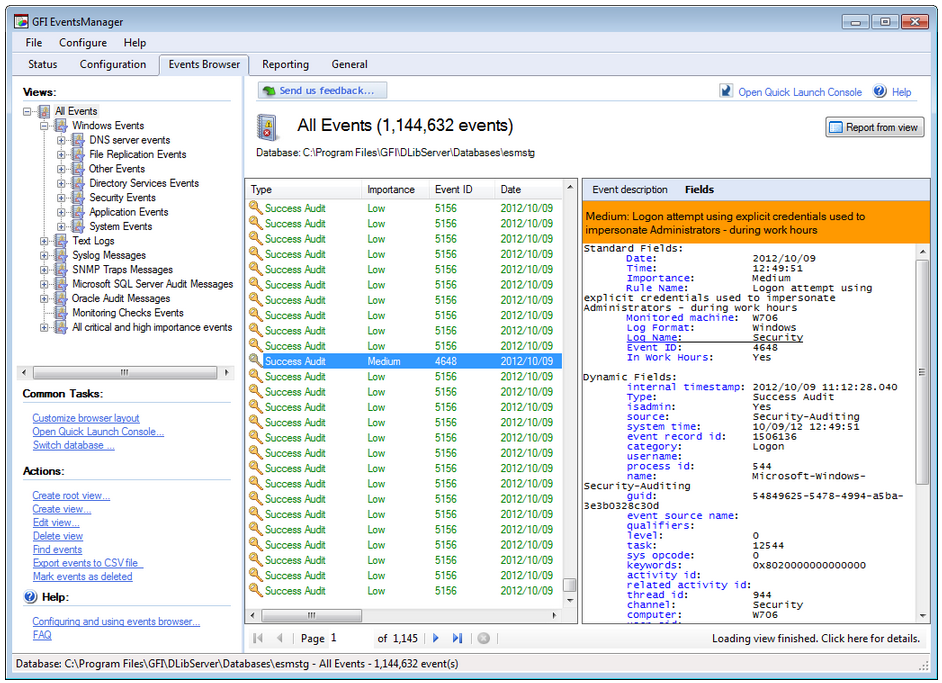Click the events list horizontal scrollbar thumb

click(312, 615)
